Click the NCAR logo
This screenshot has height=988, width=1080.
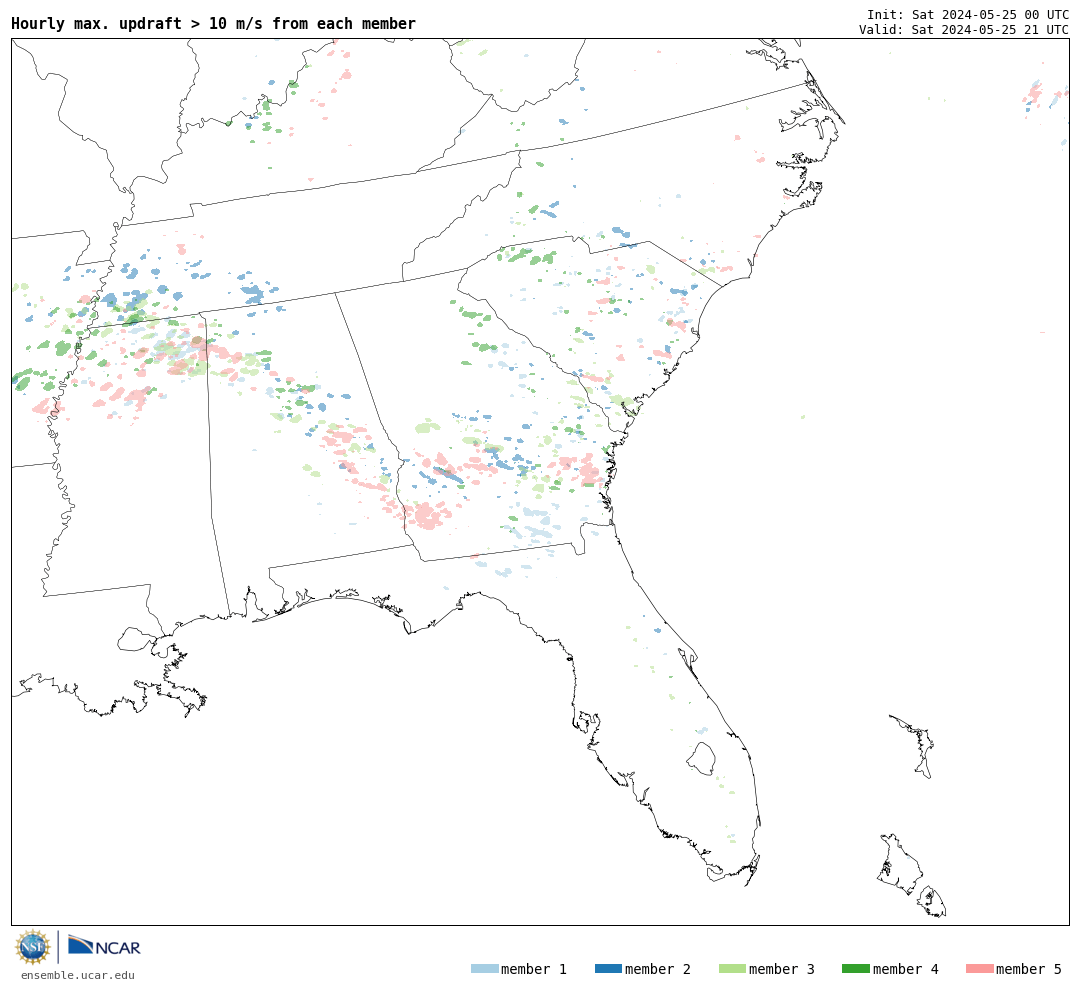click(105, 945)
